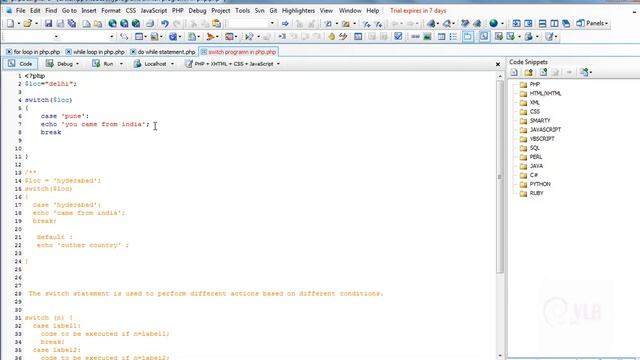Click the text 'Trial expires in 7 days'

click(x=418, y=11)
